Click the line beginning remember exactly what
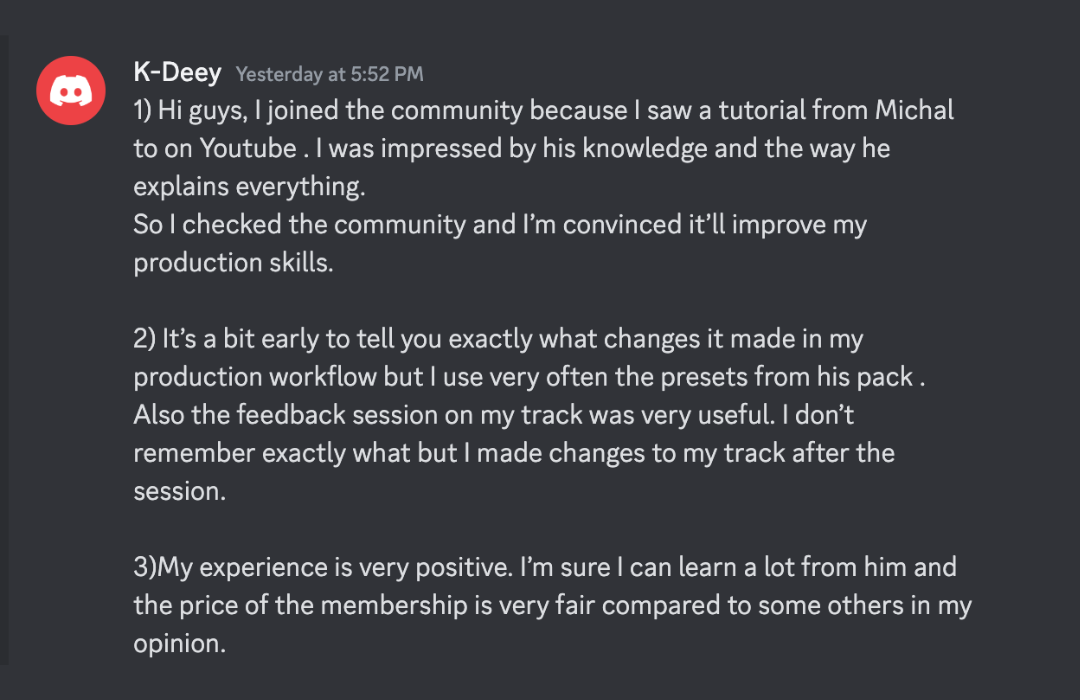Screen dimensions: 1080x700 515,453
